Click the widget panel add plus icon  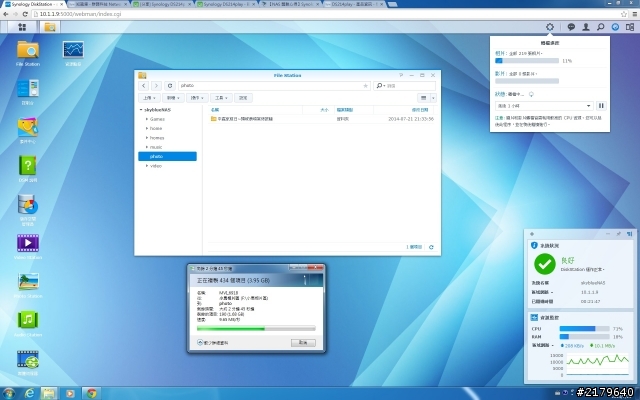pos(532,234)
